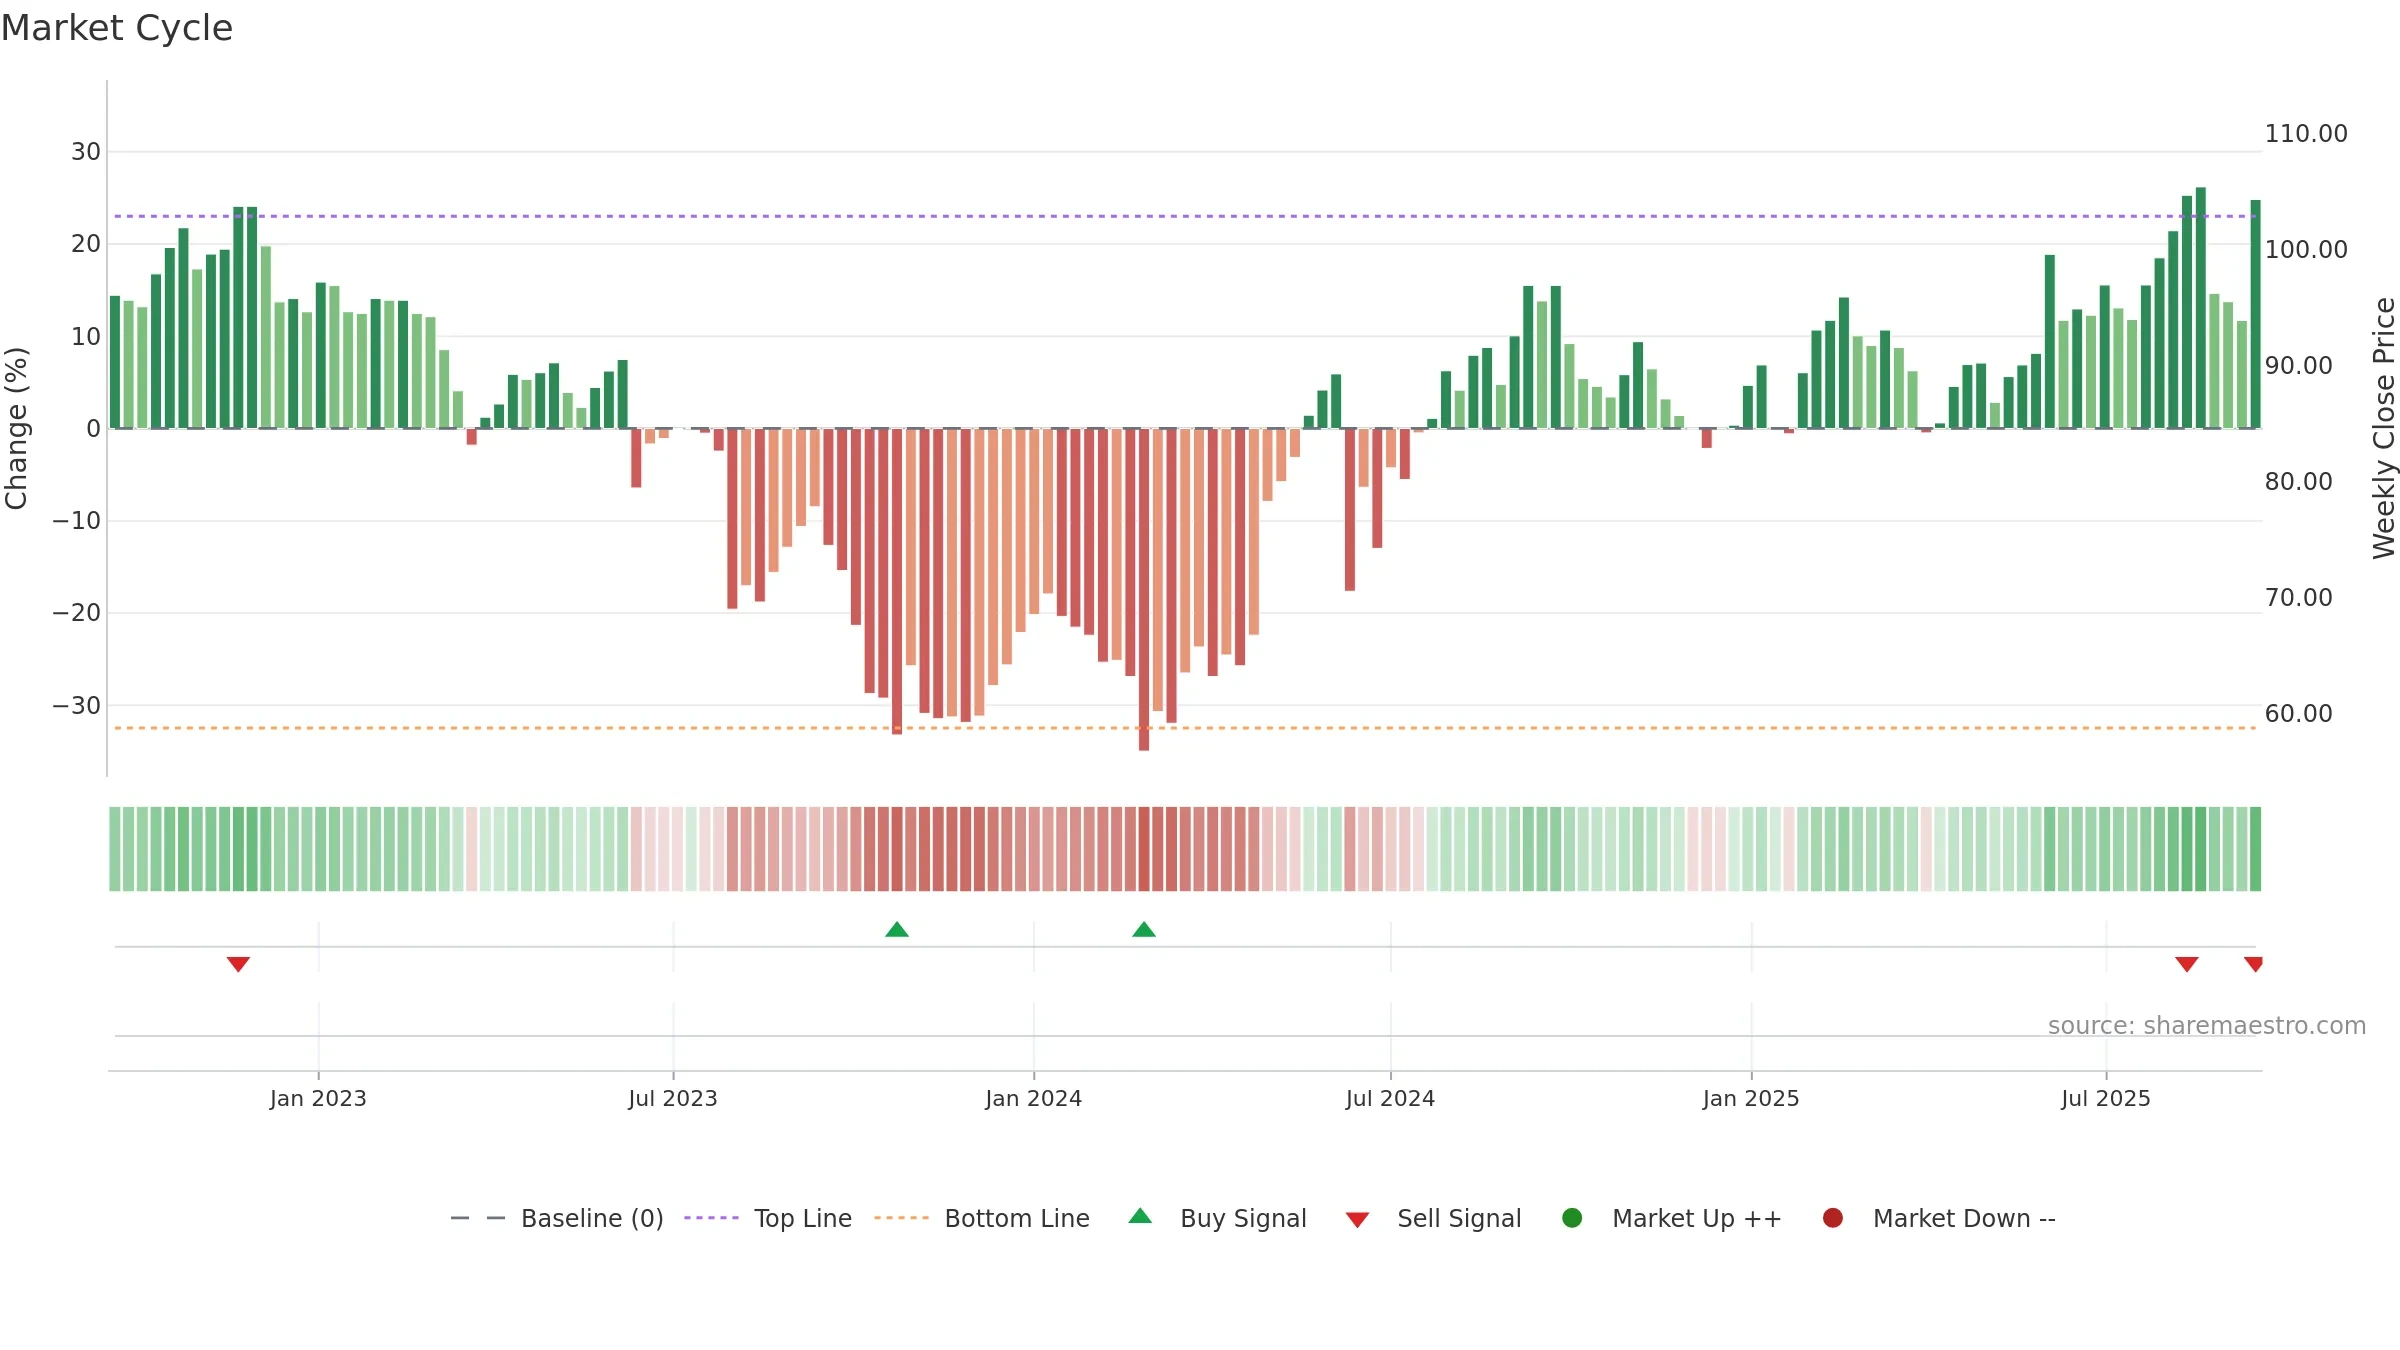Click the Jul 2024 axis label

point(1390,1099)
